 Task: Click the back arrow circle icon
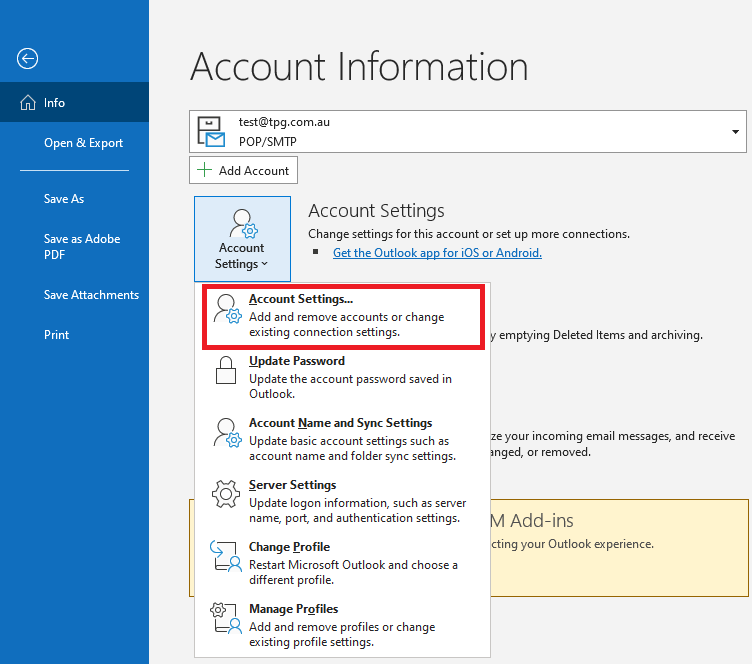[x=27, y=58]
